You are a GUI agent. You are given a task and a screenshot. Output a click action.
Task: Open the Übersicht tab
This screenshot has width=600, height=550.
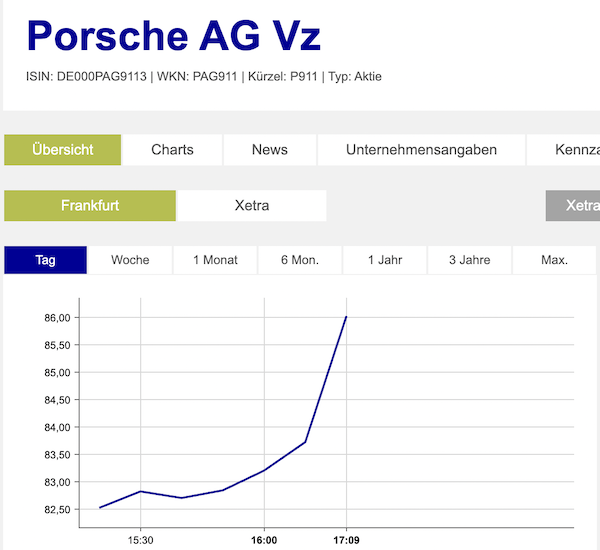pyautogui.click(x=62, y=150)
